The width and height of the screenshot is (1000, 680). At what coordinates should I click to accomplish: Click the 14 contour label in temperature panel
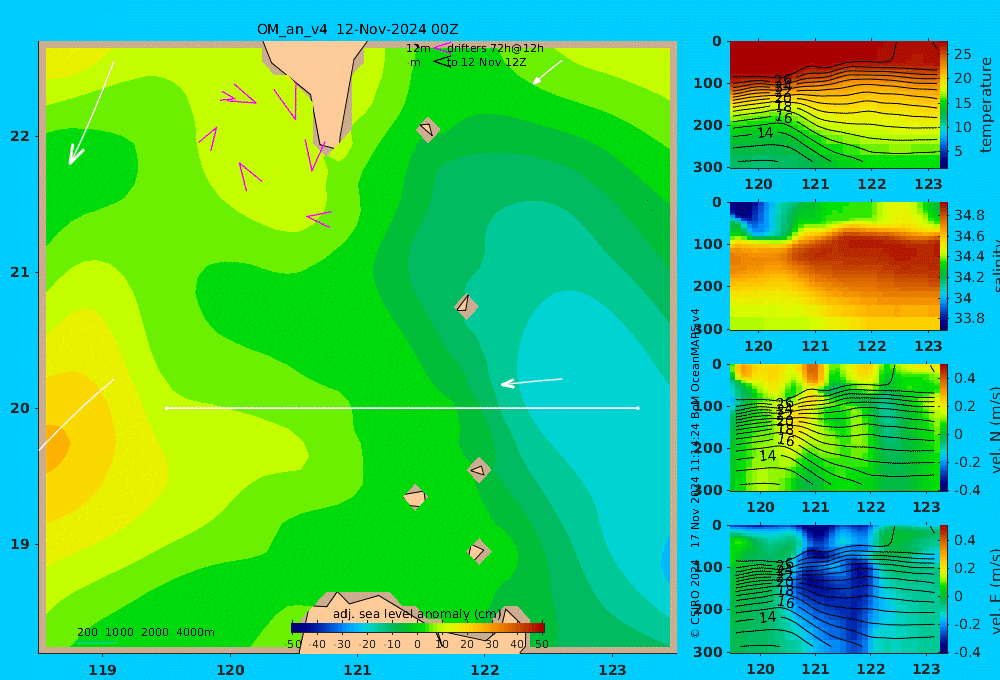point(765,133)
